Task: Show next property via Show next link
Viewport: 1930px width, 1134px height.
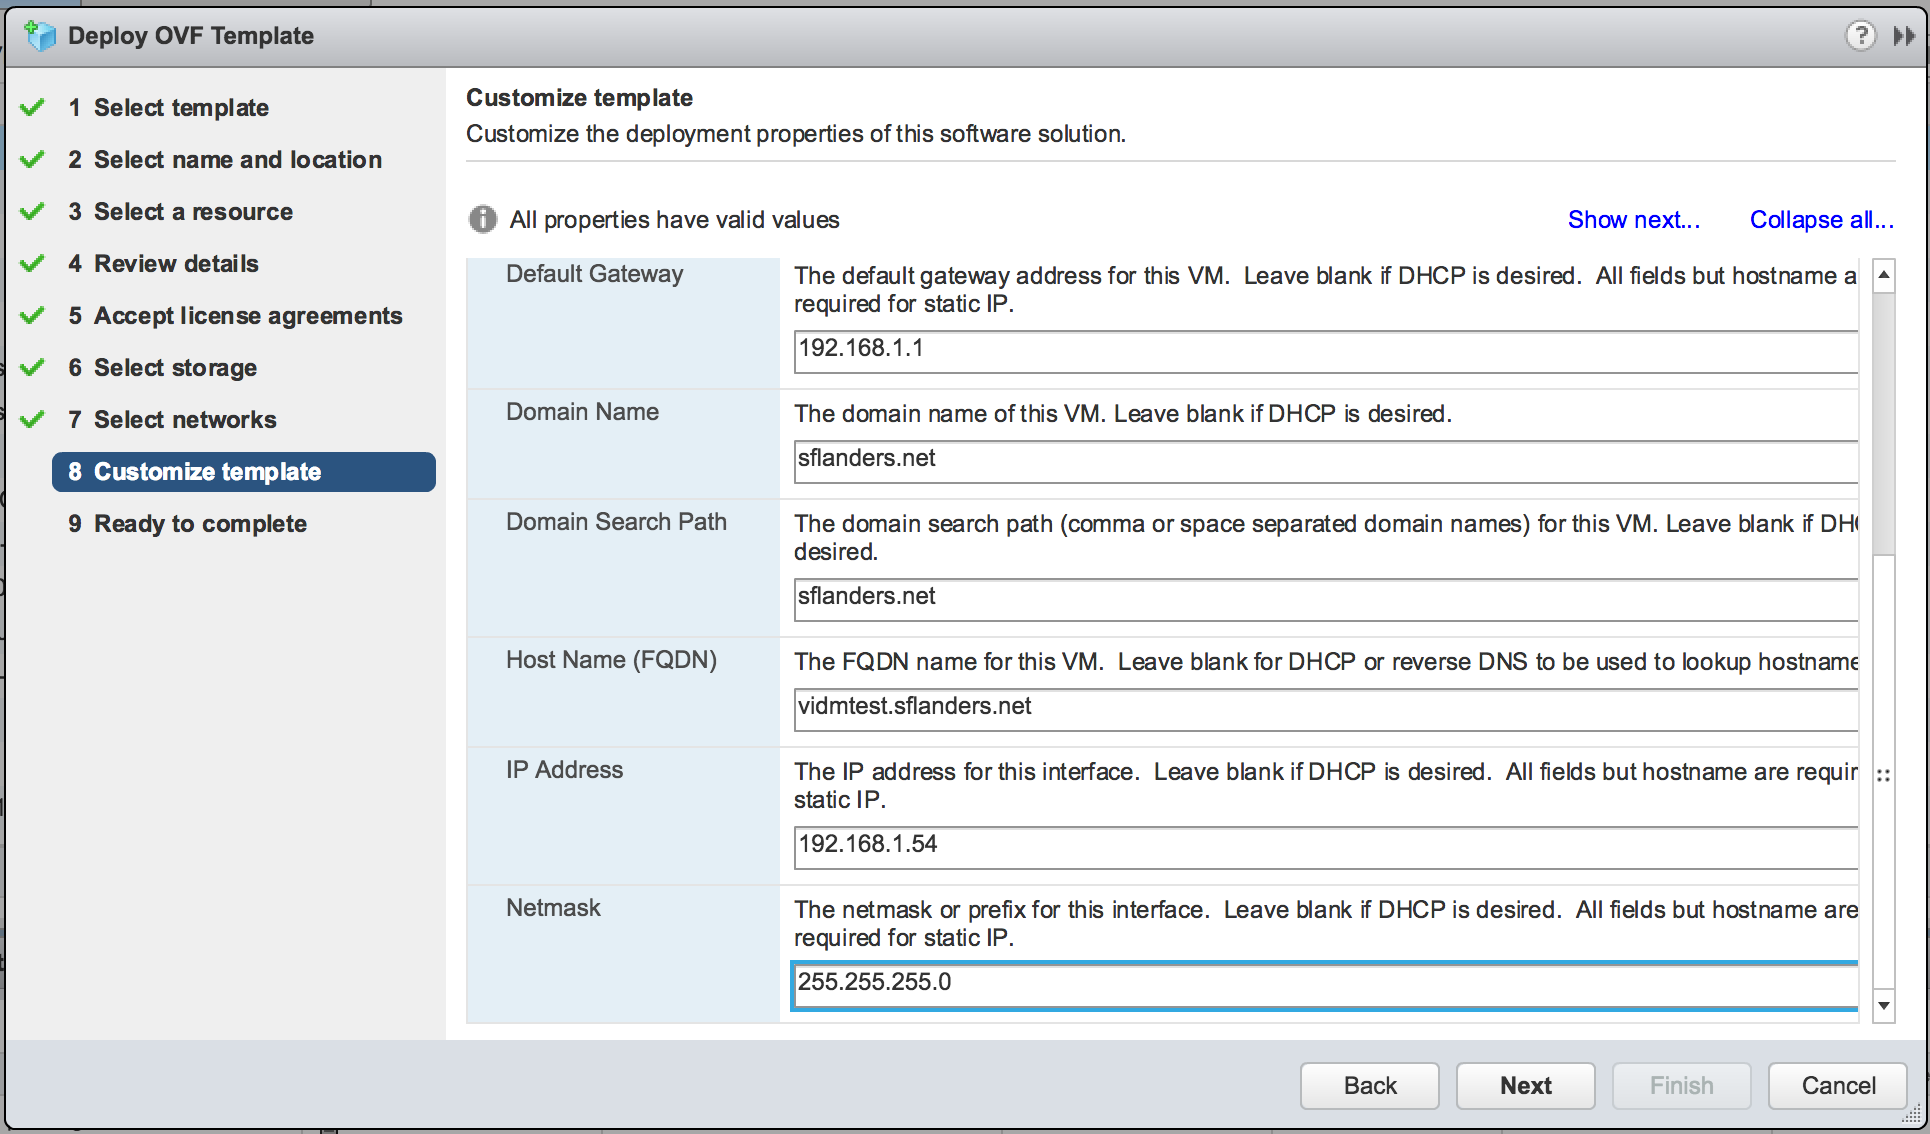Action: pyautogui.click(x=1633, y=219)
